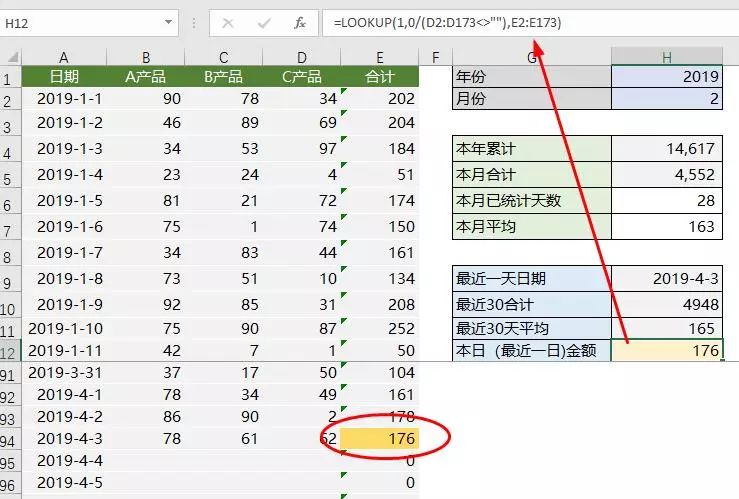
Task: Select month value cell 2
Action: click(x=667, y=98)
